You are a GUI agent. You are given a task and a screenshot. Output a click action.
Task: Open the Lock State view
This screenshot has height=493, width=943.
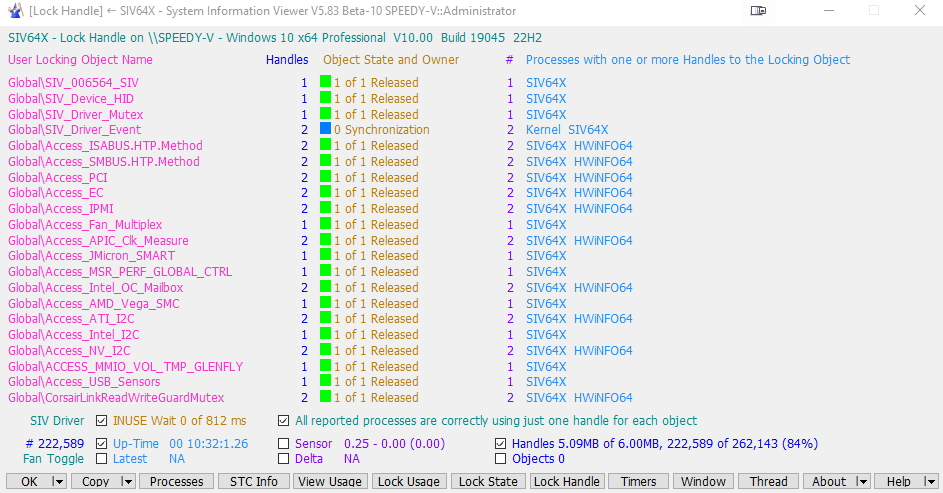487,482
